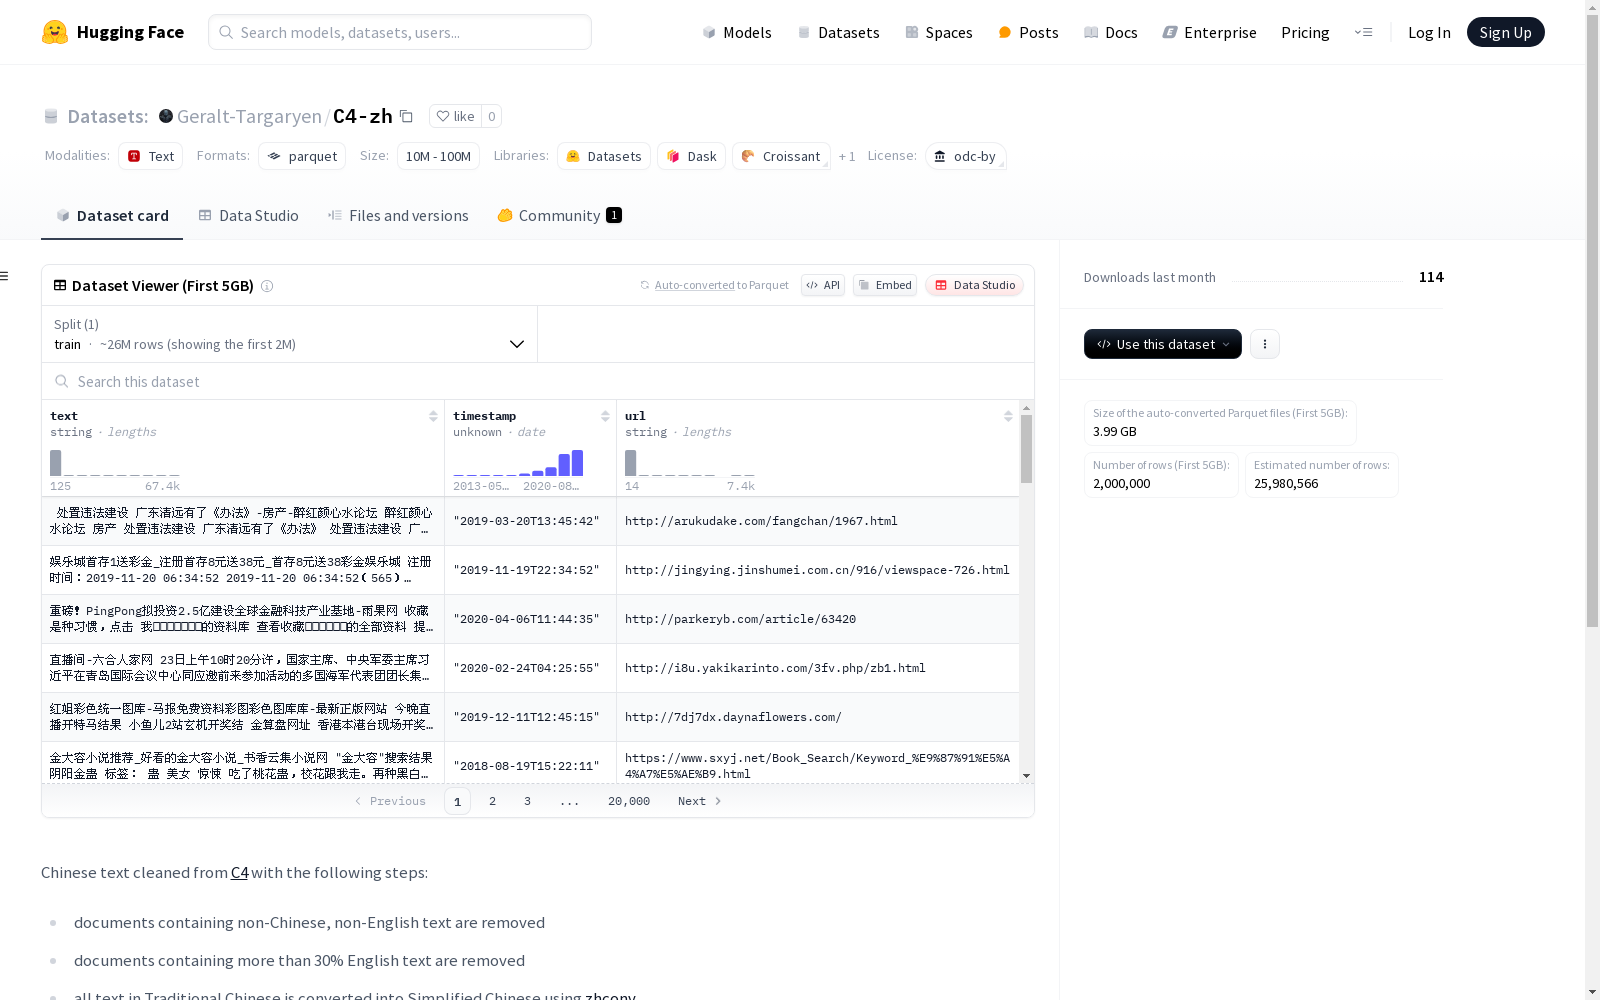The width and height of the screenshot is (1600, 1000).
Task: Click the parquet format tag
Action: [x=302, y=156]
